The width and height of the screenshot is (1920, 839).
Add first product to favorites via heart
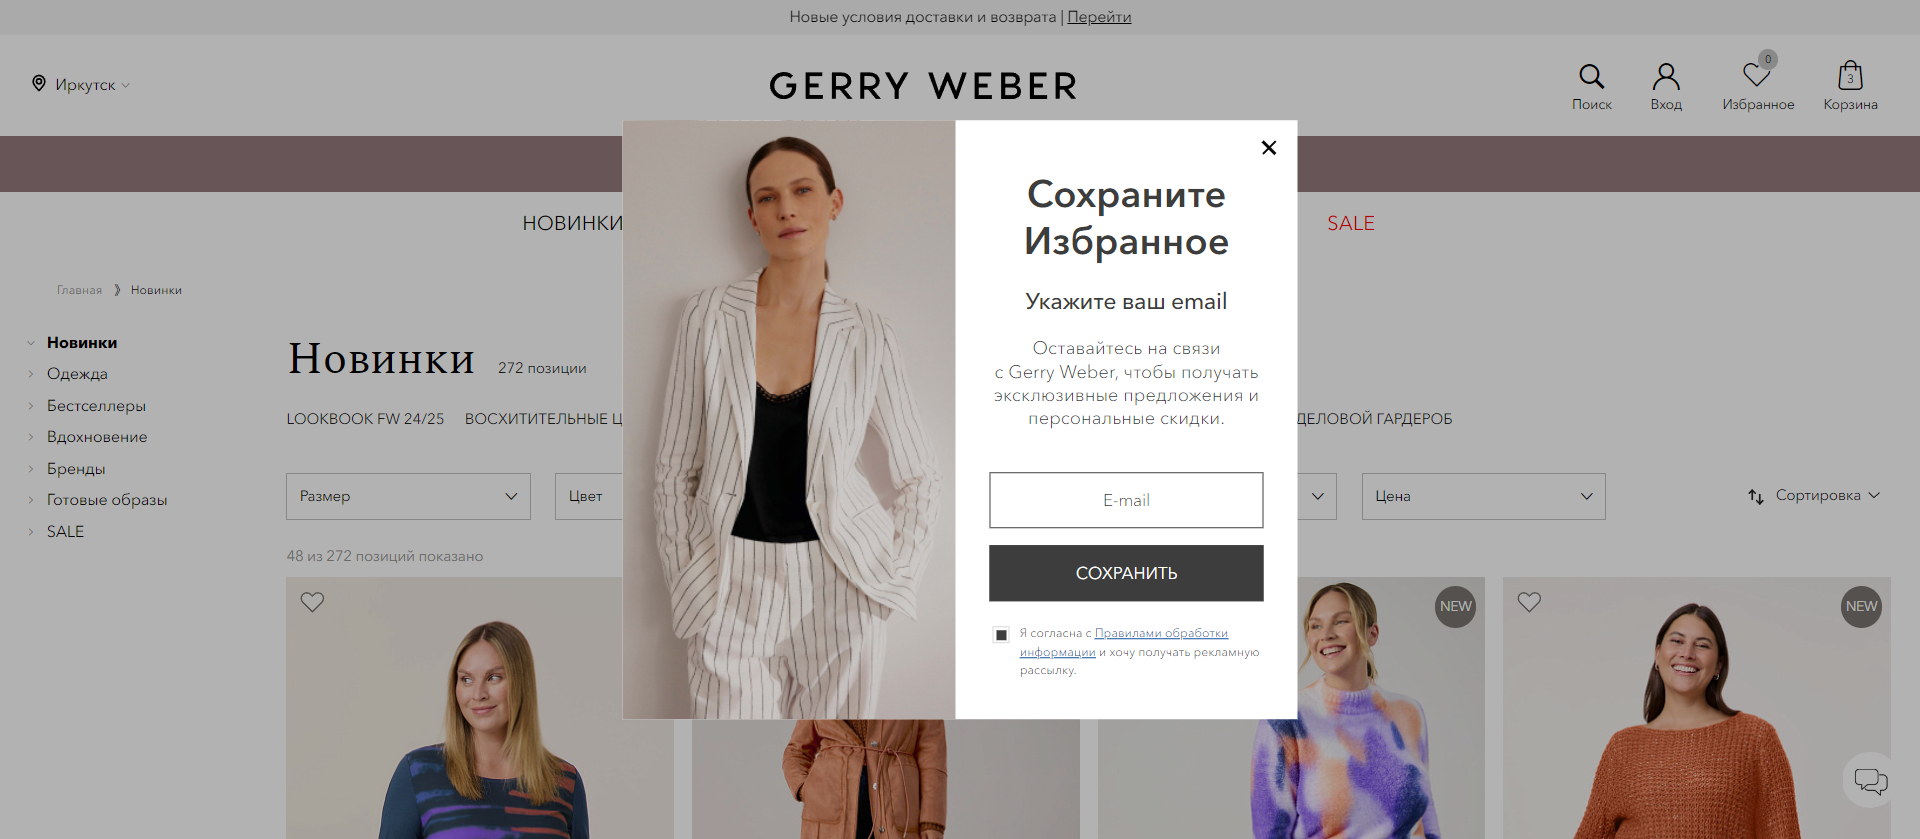click(312, 602)
